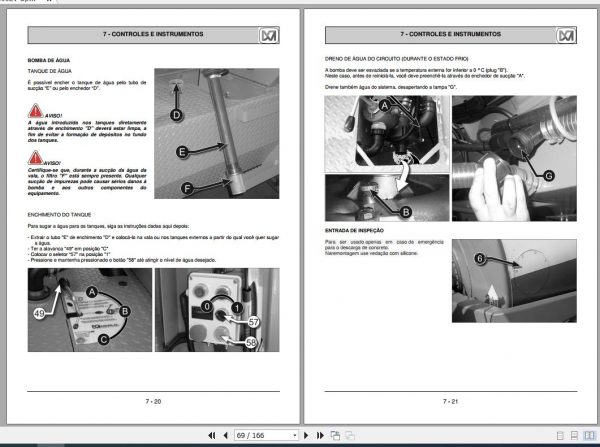
Task: Click the second 'AVISO!' warning triangle
Action: [x=35, y=158]
